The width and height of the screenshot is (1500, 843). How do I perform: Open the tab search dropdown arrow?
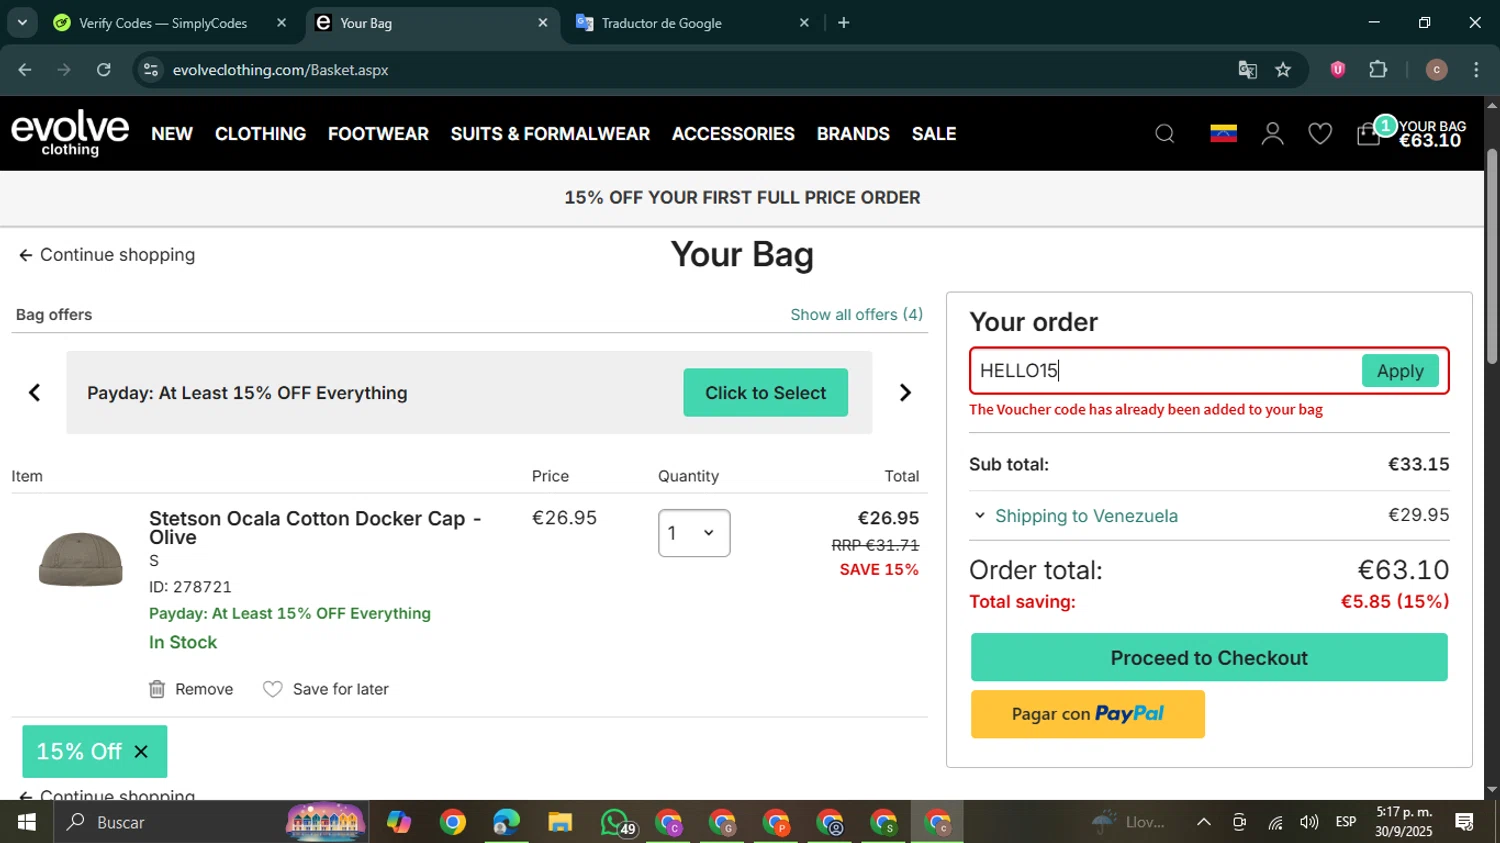[x=22, y=23]
